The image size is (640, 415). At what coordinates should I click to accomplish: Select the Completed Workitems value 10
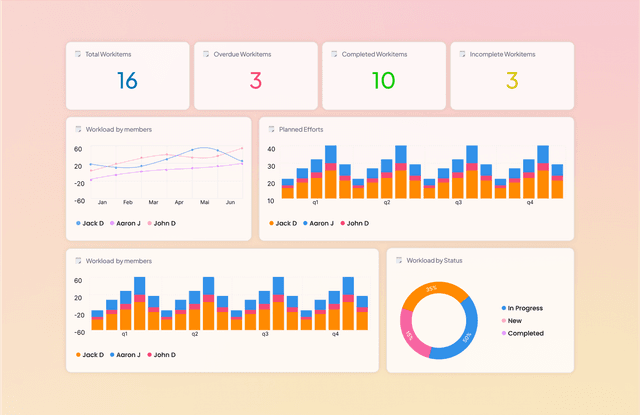pos(383,81)
